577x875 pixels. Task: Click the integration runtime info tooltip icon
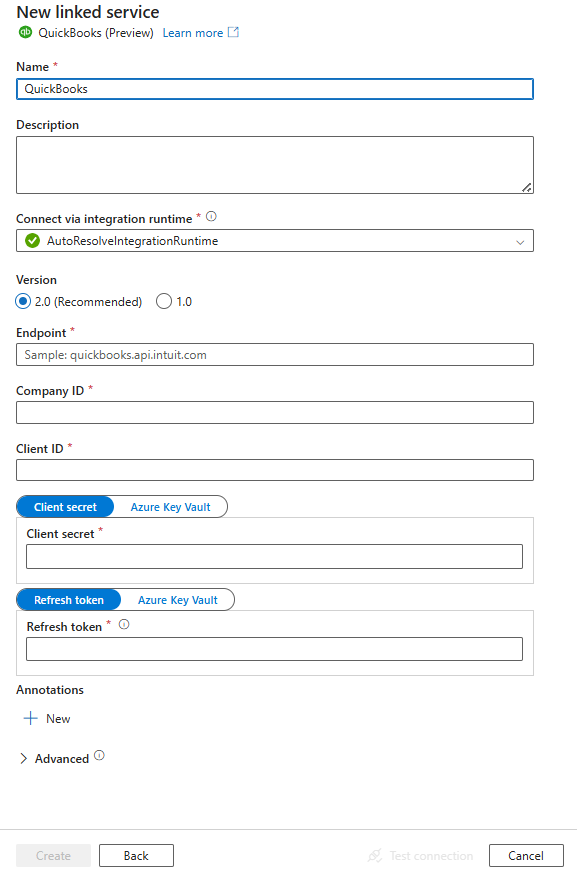pos(209,216)
